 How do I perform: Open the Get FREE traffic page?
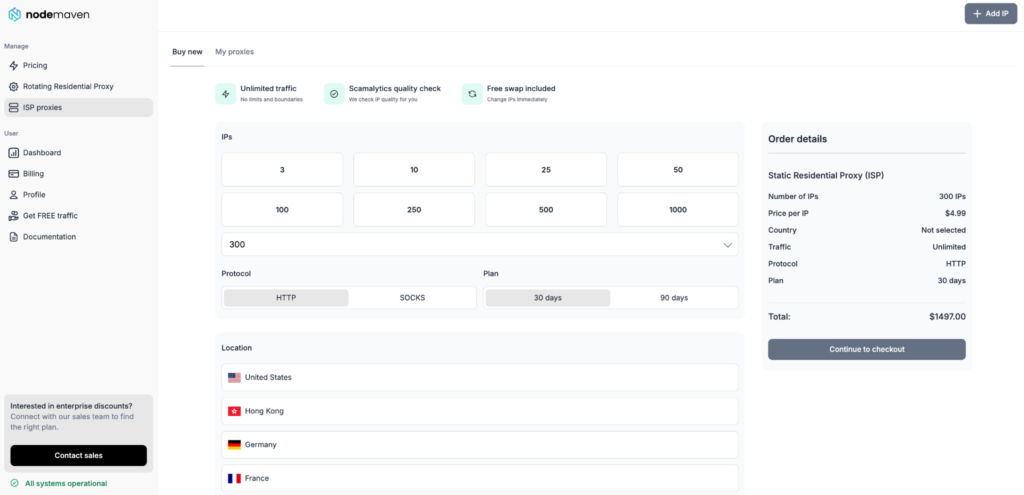[78, 216]
